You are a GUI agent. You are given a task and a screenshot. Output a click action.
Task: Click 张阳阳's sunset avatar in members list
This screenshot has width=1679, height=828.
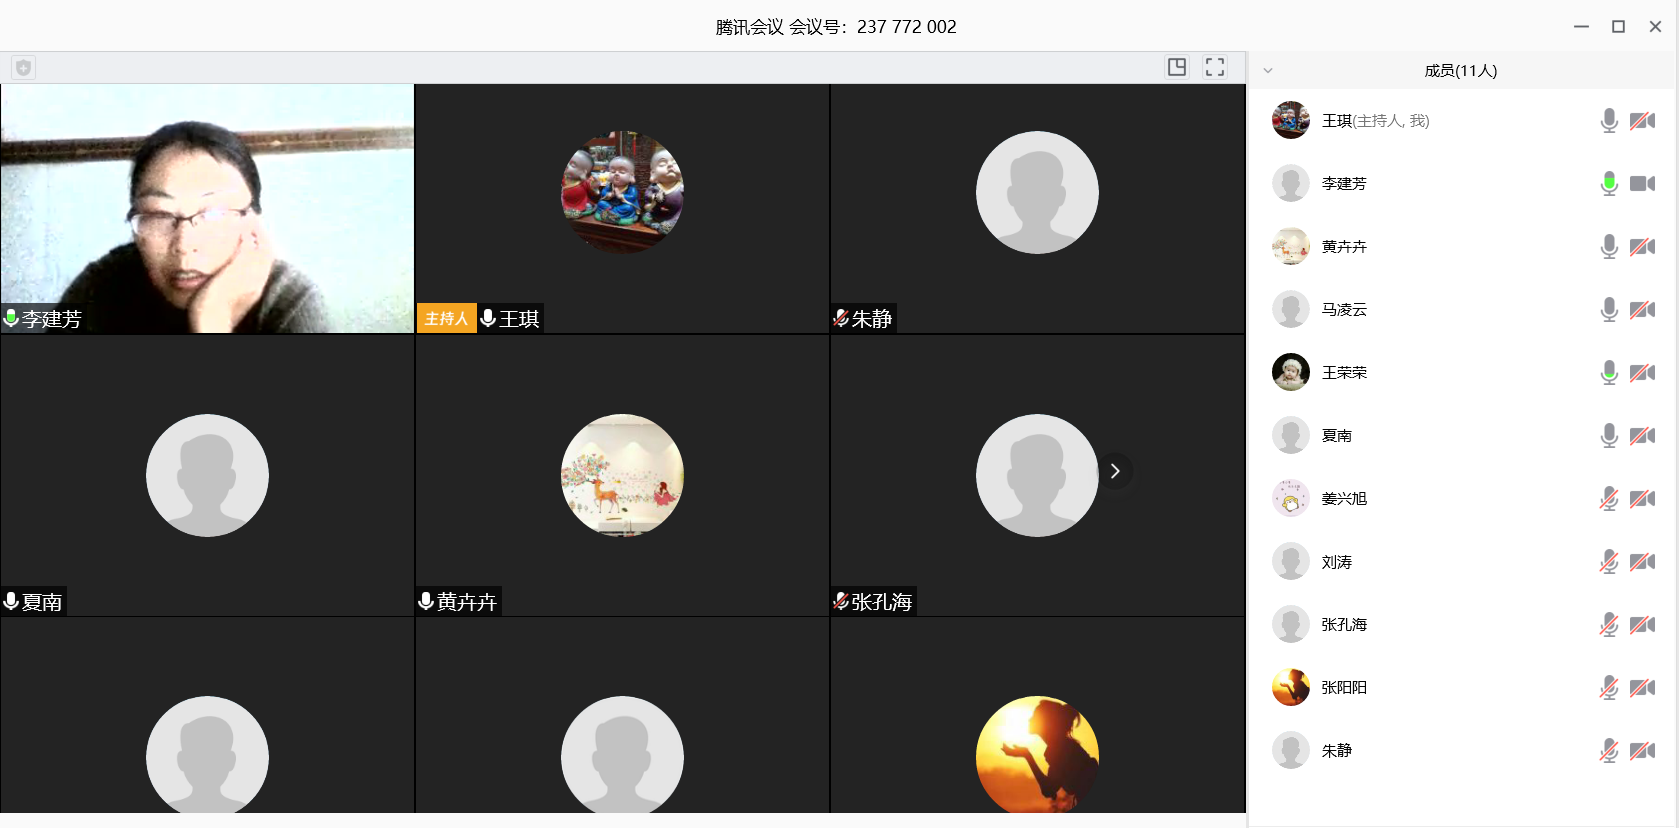1290,687
